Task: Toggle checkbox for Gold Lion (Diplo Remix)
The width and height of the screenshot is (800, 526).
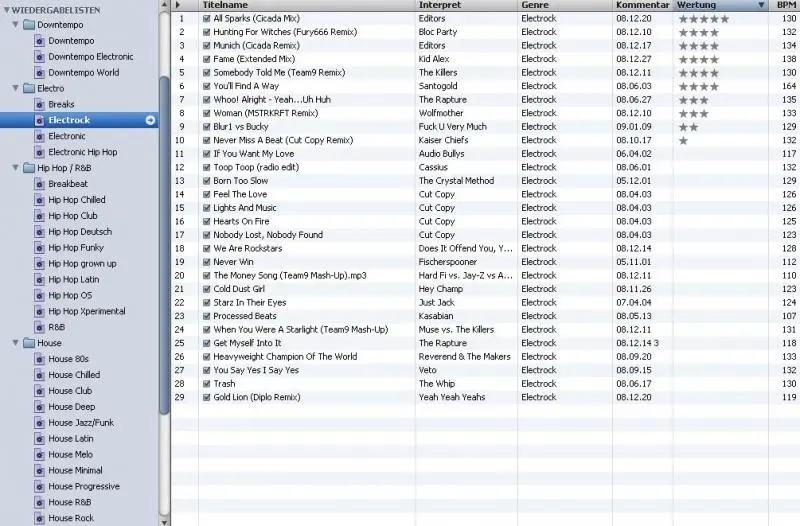Action: click(x=207, y=397)
